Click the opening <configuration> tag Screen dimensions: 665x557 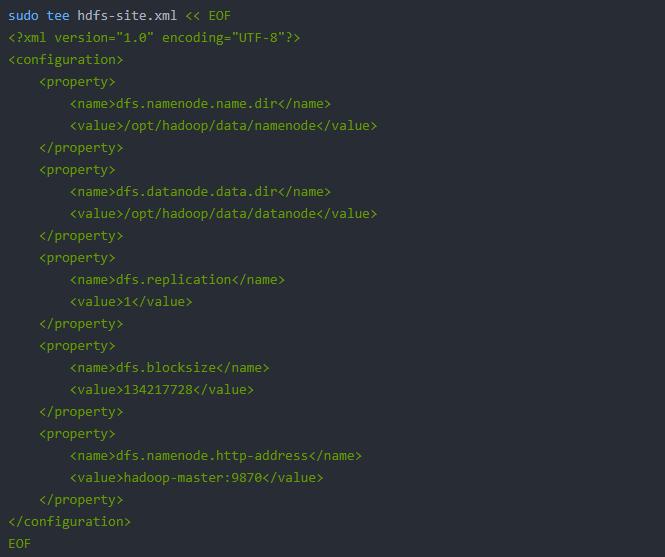click(x=66, y=60)
